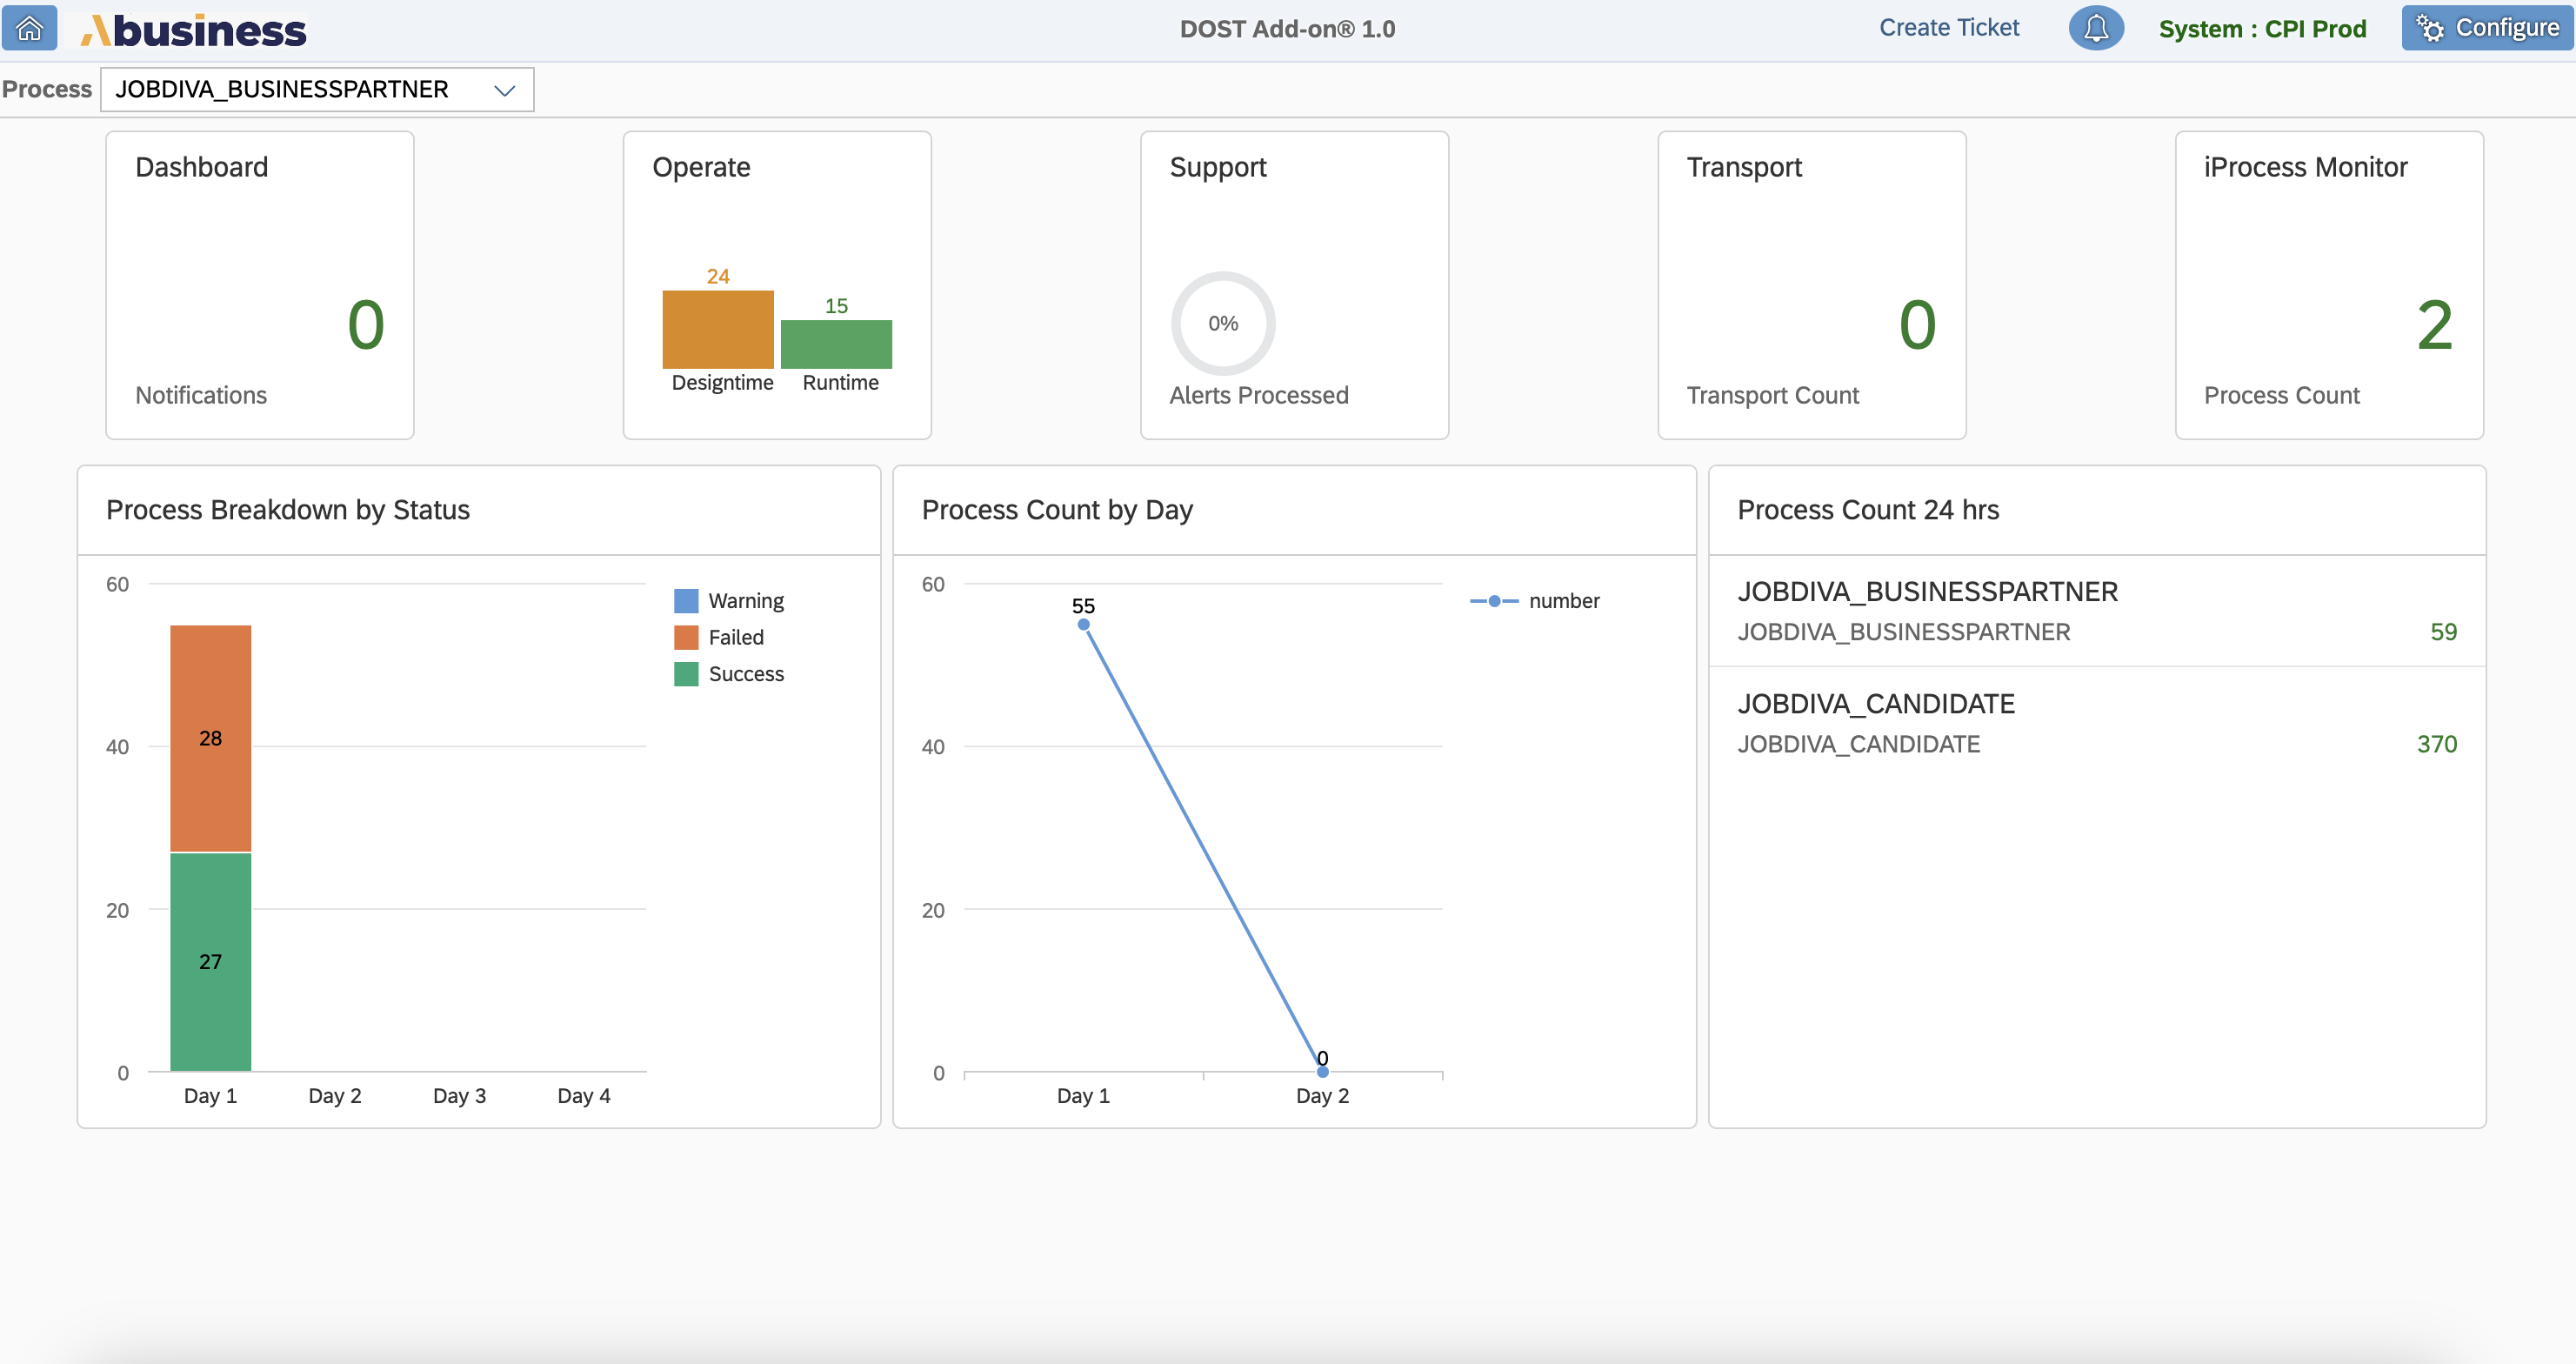This screenshot has height=1364, width=2576.
Task: Open the iProcess Monitor tile
Action: [x=2328, y=284]
